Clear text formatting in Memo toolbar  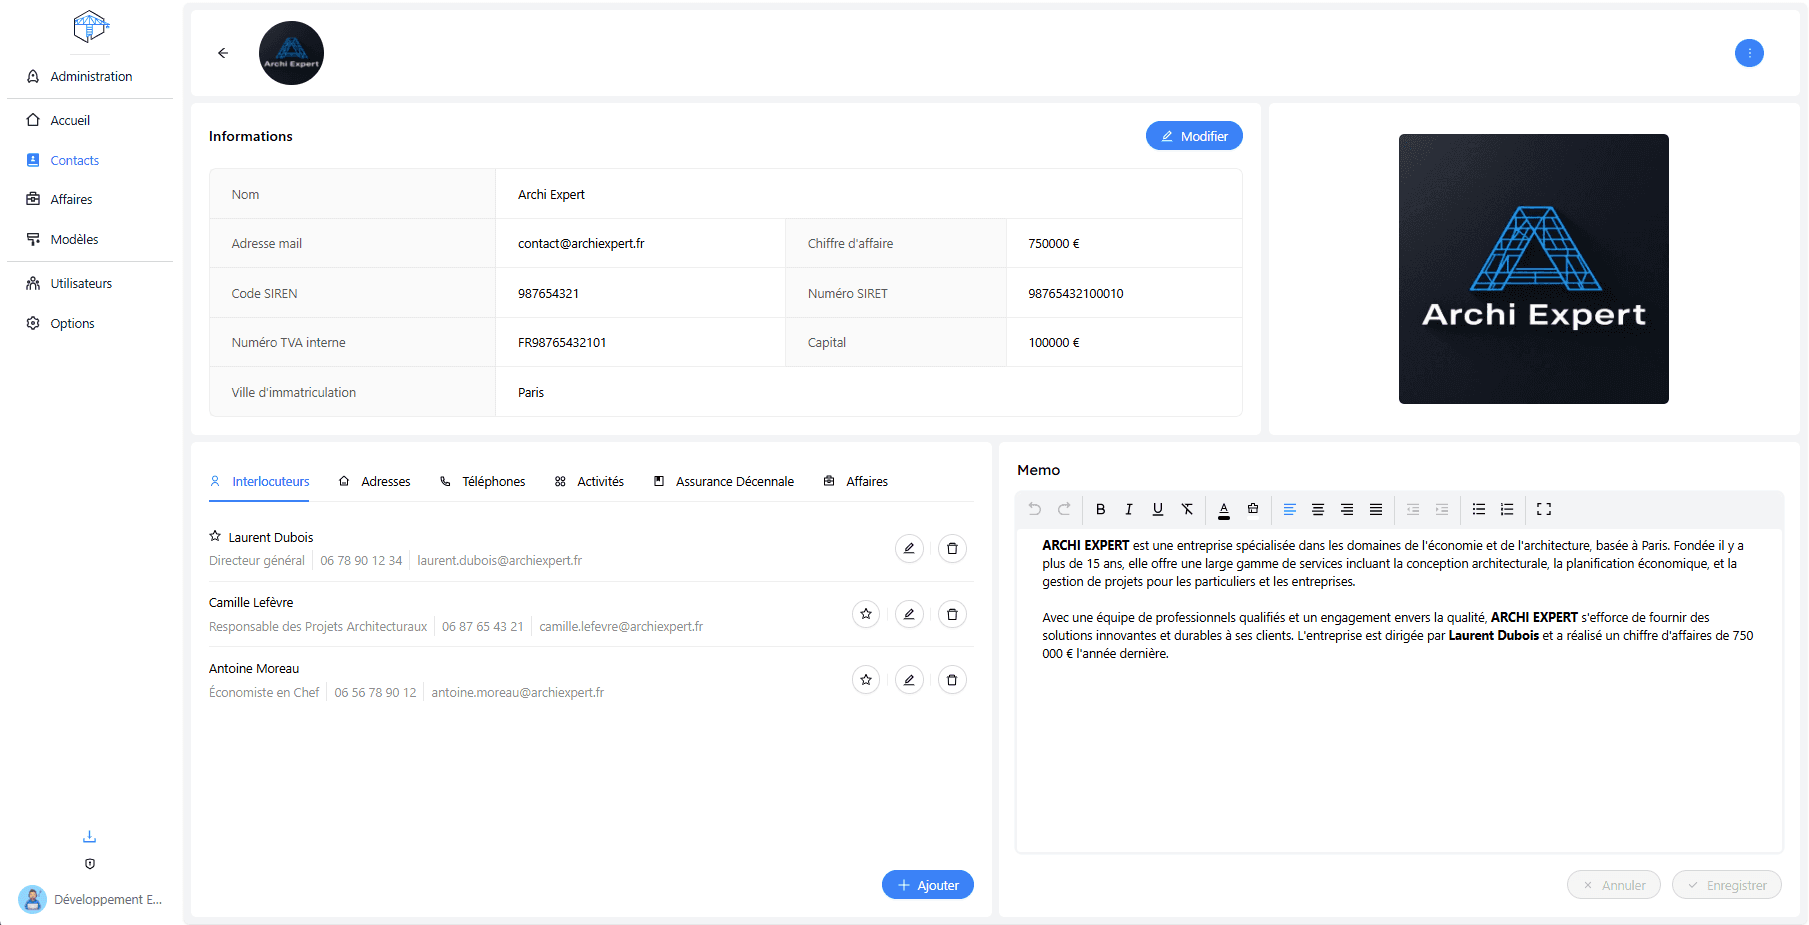(x=1187, y=509)
